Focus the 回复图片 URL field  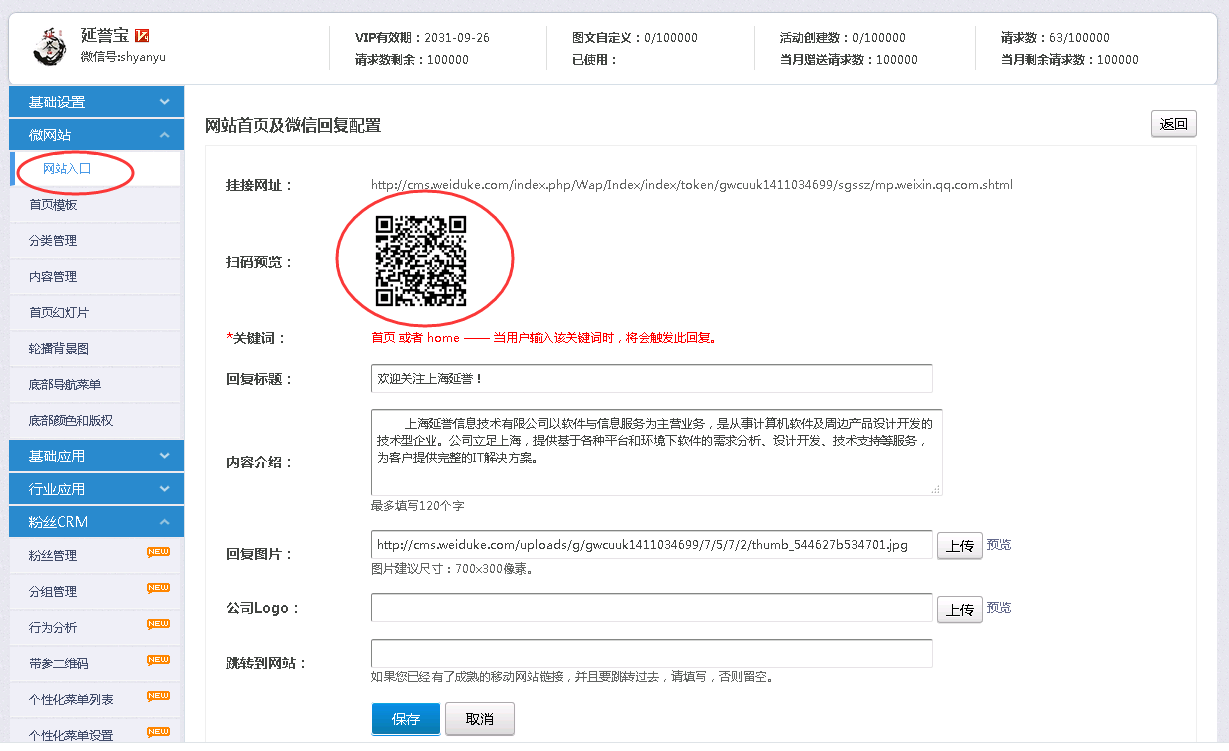pos(652,545)
